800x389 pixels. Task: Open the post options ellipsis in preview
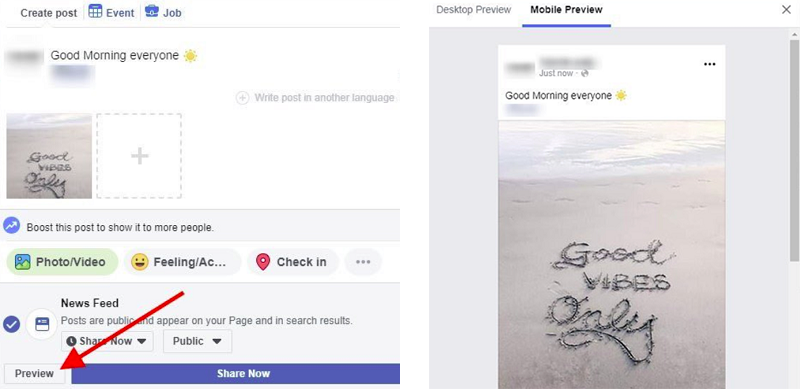point(710,64)
